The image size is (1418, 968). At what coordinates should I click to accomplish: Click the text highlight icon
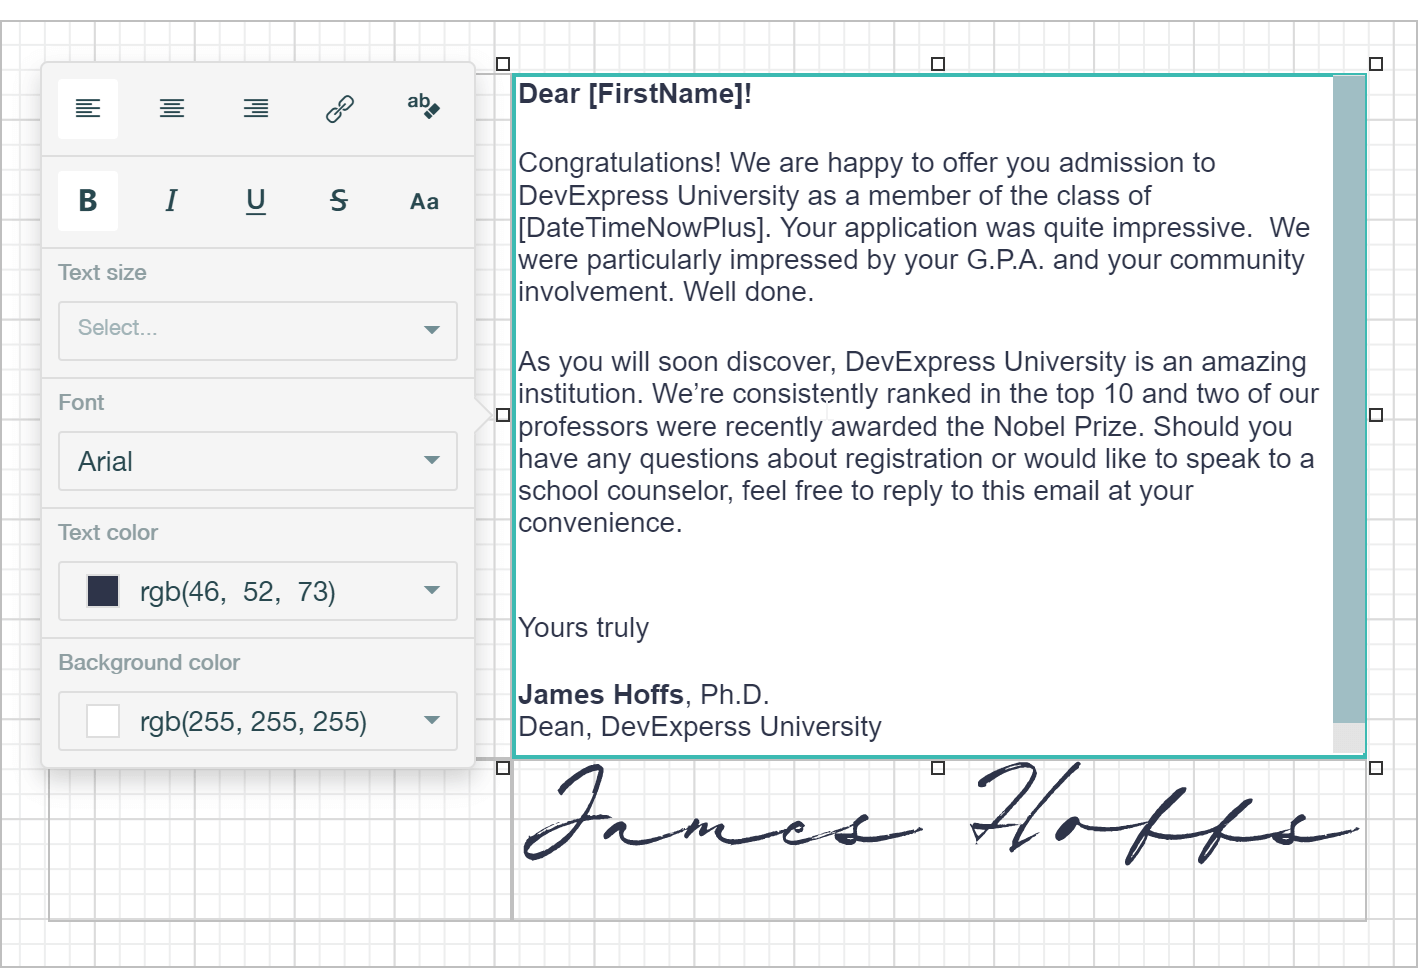tap(423, 108)
